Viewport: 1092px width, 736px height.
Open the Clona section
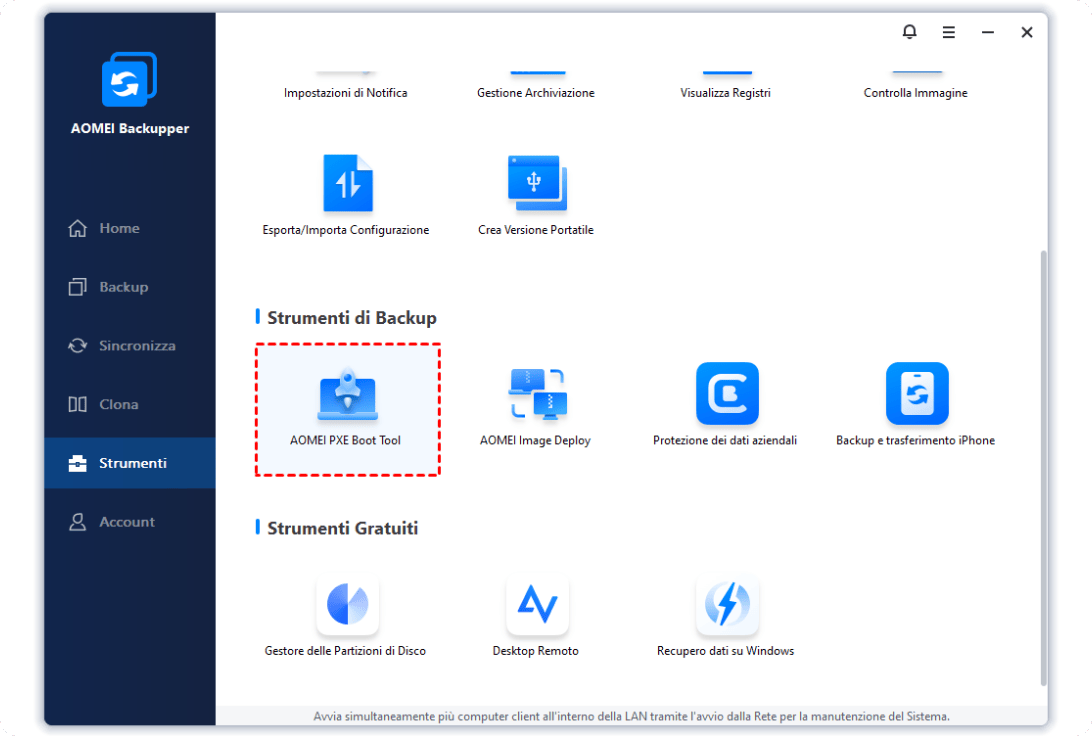point(130,404)
